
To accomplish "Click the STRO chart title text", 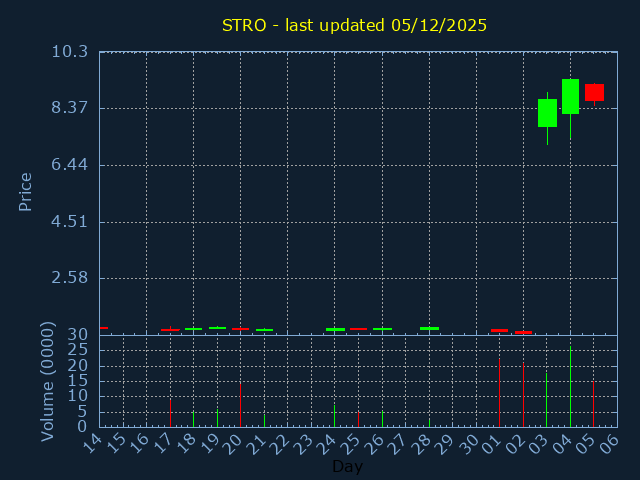I will point(354,25).
